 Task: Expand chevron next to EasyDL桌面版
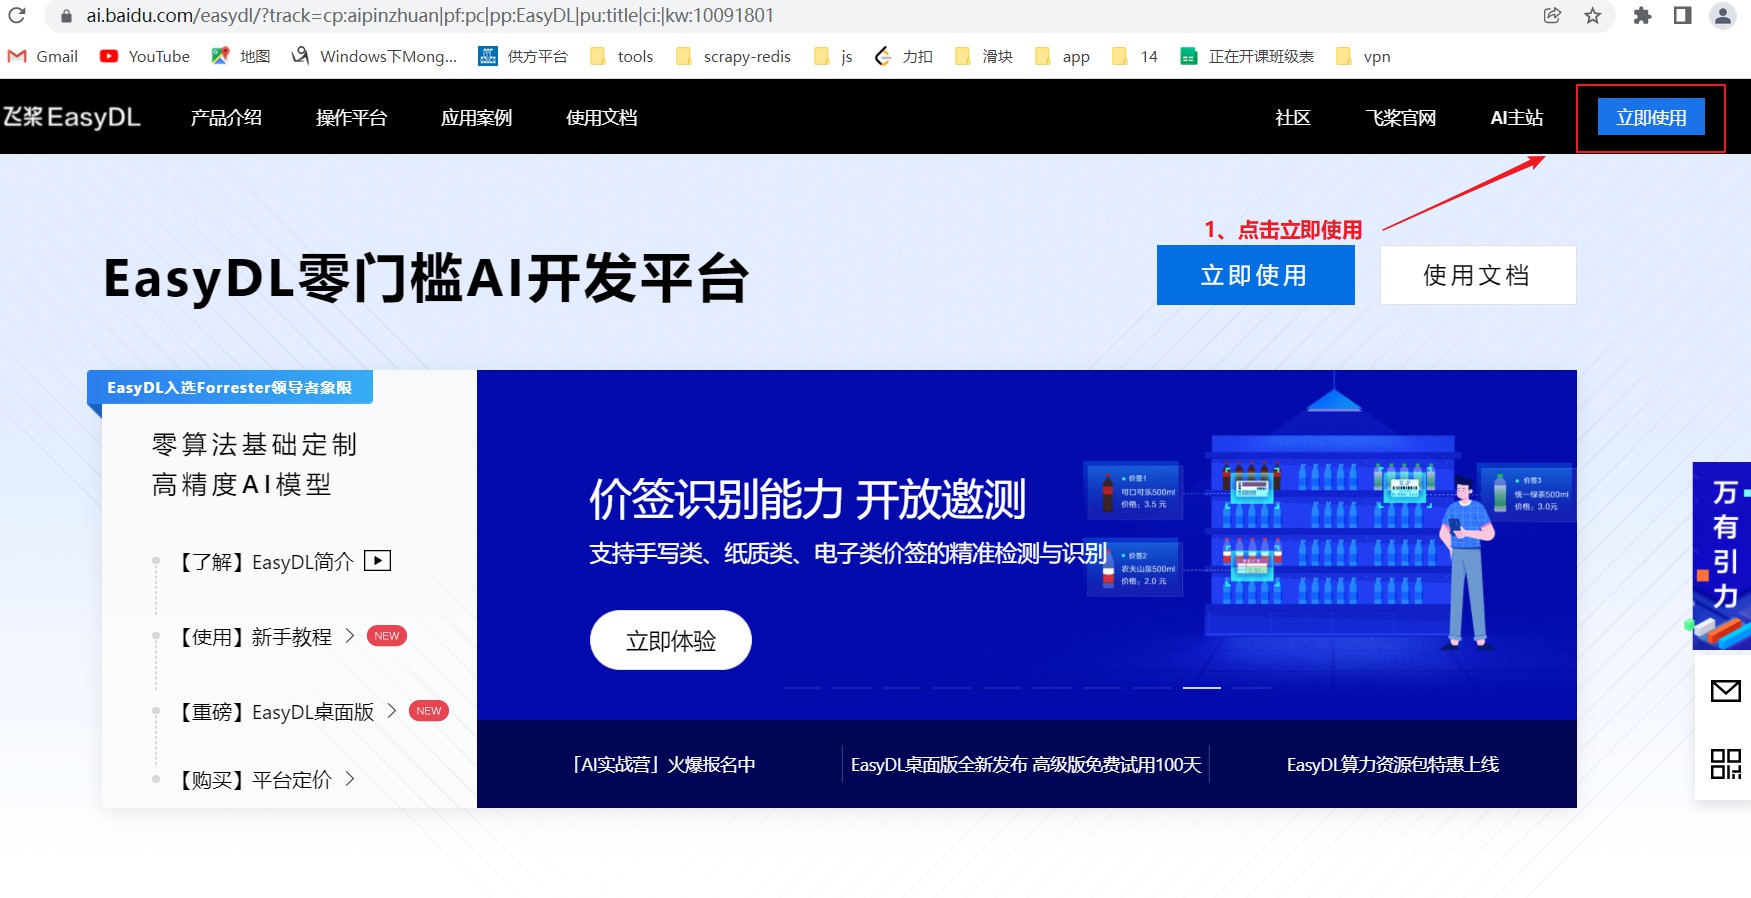pyautogui.click(x=392, y=711)
